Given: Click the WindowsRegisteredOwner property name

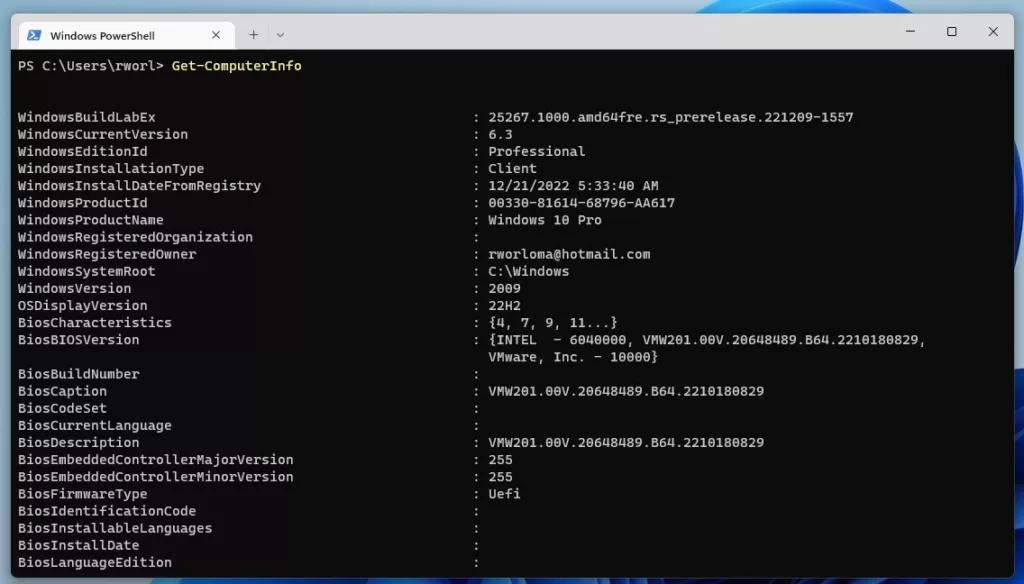Looking at the screenshot, I should point(107,254).
